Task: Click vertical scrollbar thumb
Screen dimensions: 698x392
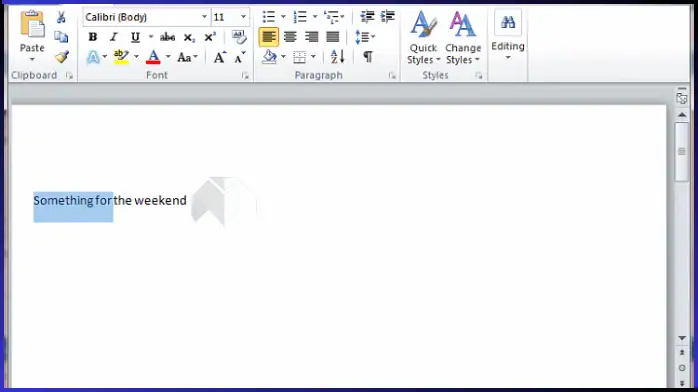Action: (x=682, y=152)
